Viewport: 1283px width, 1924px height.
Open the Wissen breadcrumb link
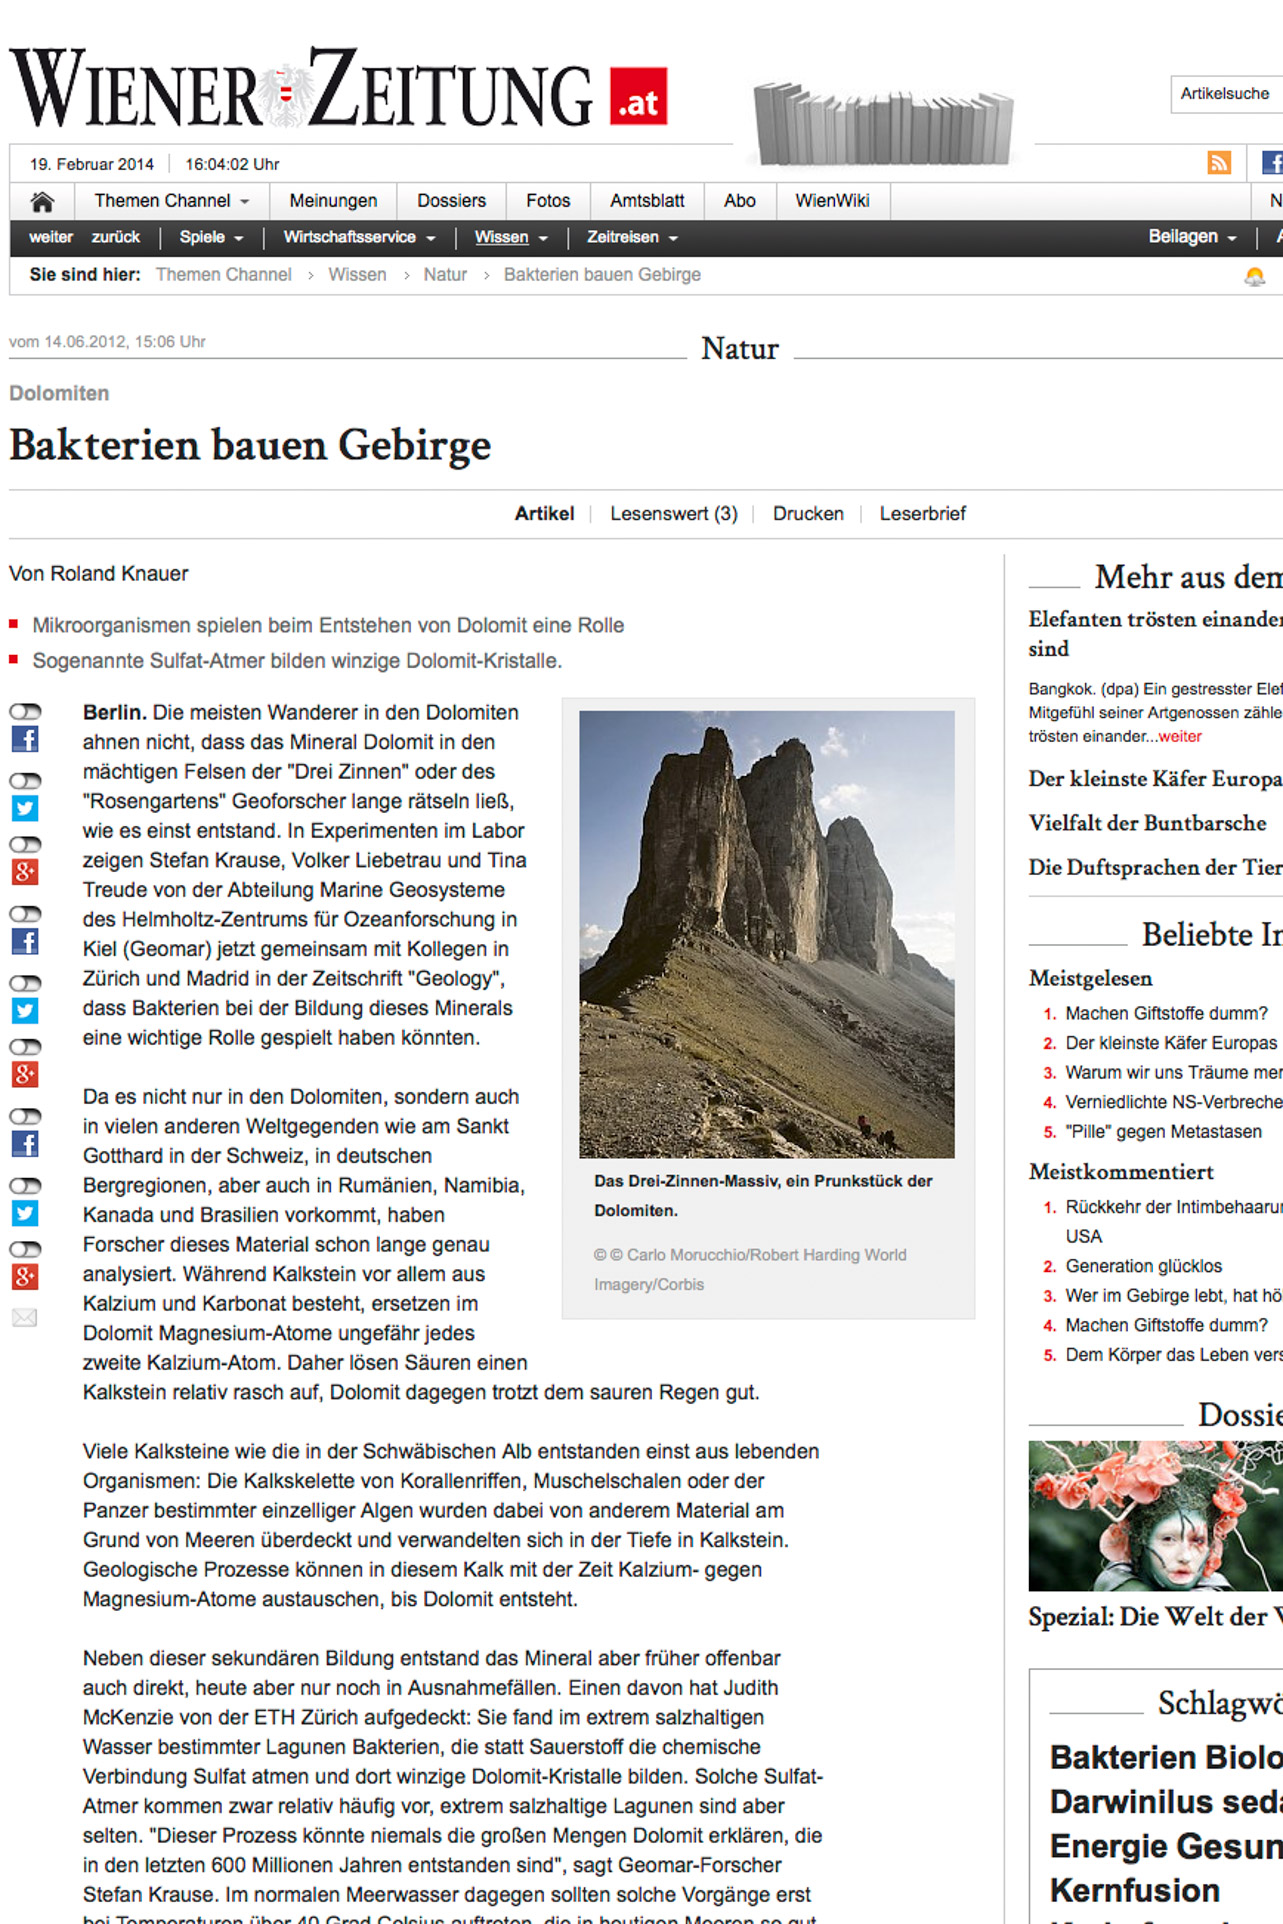357,275
